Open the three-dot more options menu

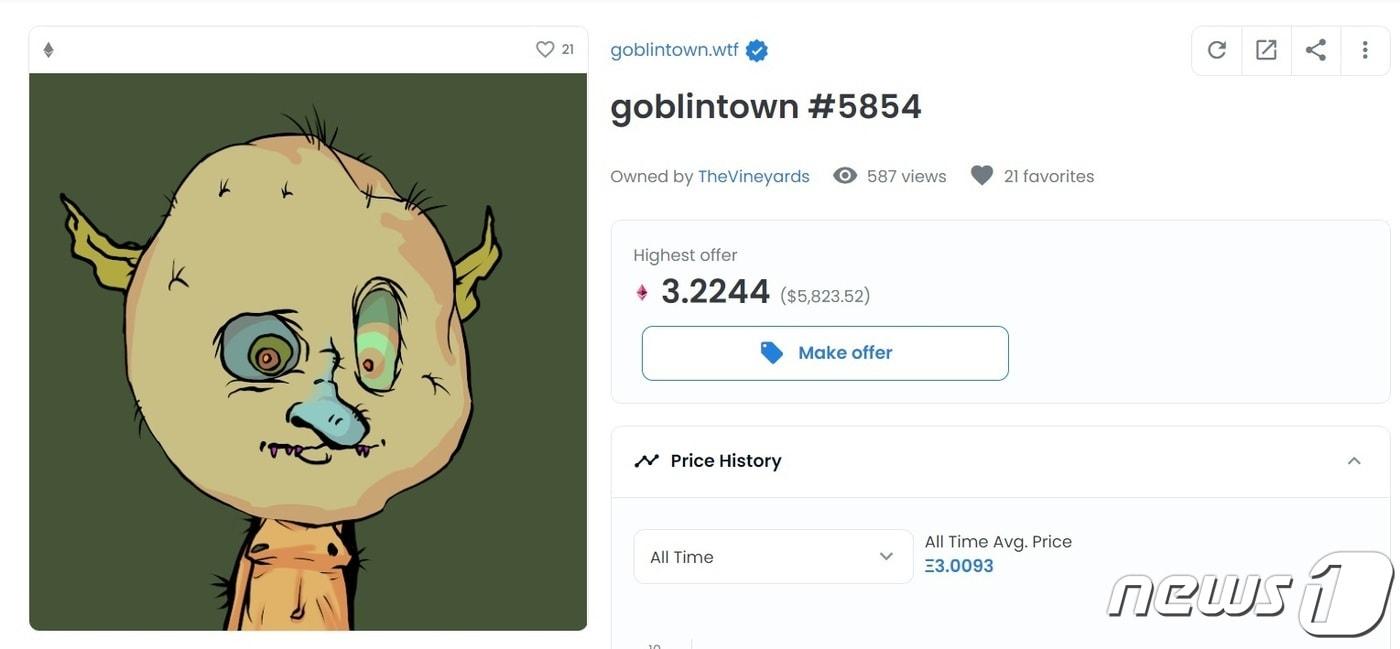pos(1365,50)
